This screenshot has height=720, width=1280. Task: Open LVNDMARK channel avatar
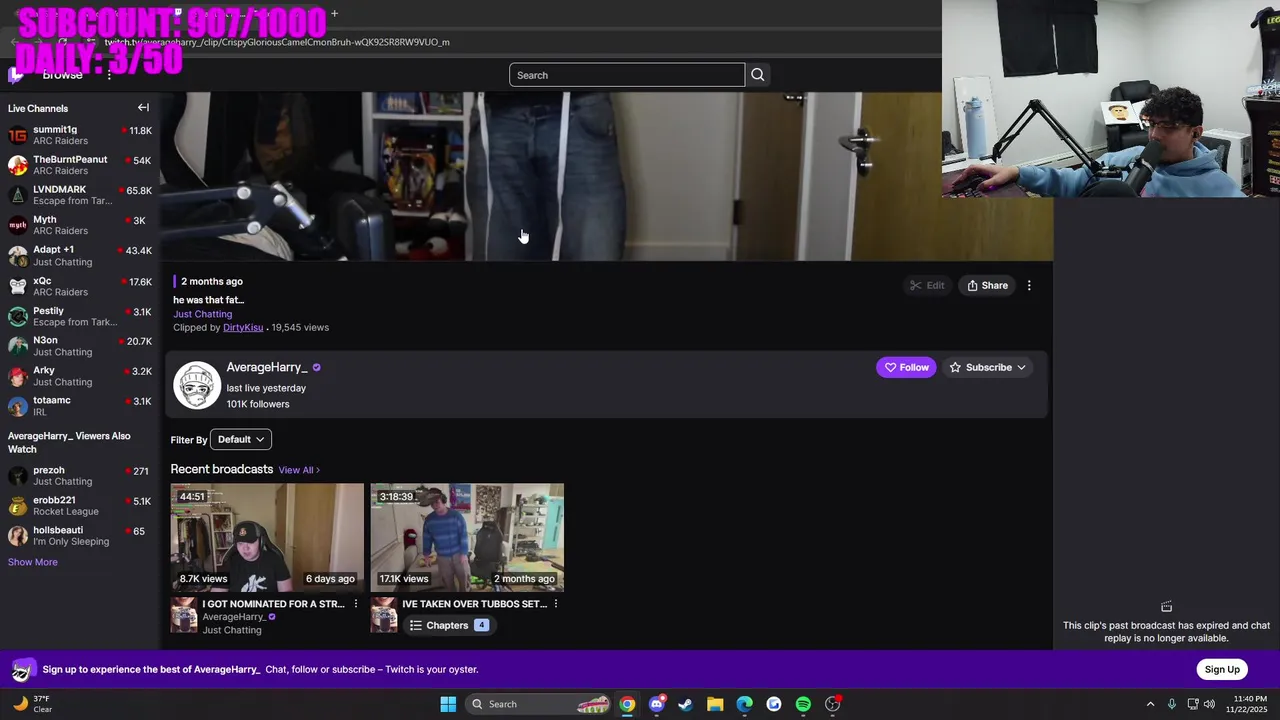[x=17, y=196]
